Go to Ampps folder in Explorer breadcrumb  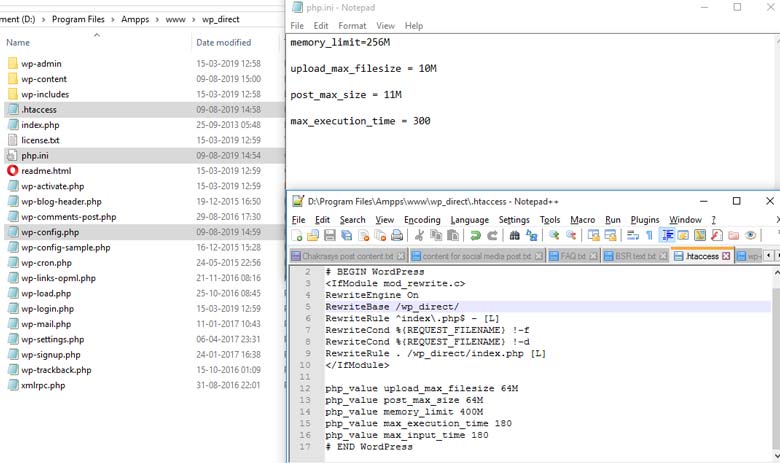135,19
